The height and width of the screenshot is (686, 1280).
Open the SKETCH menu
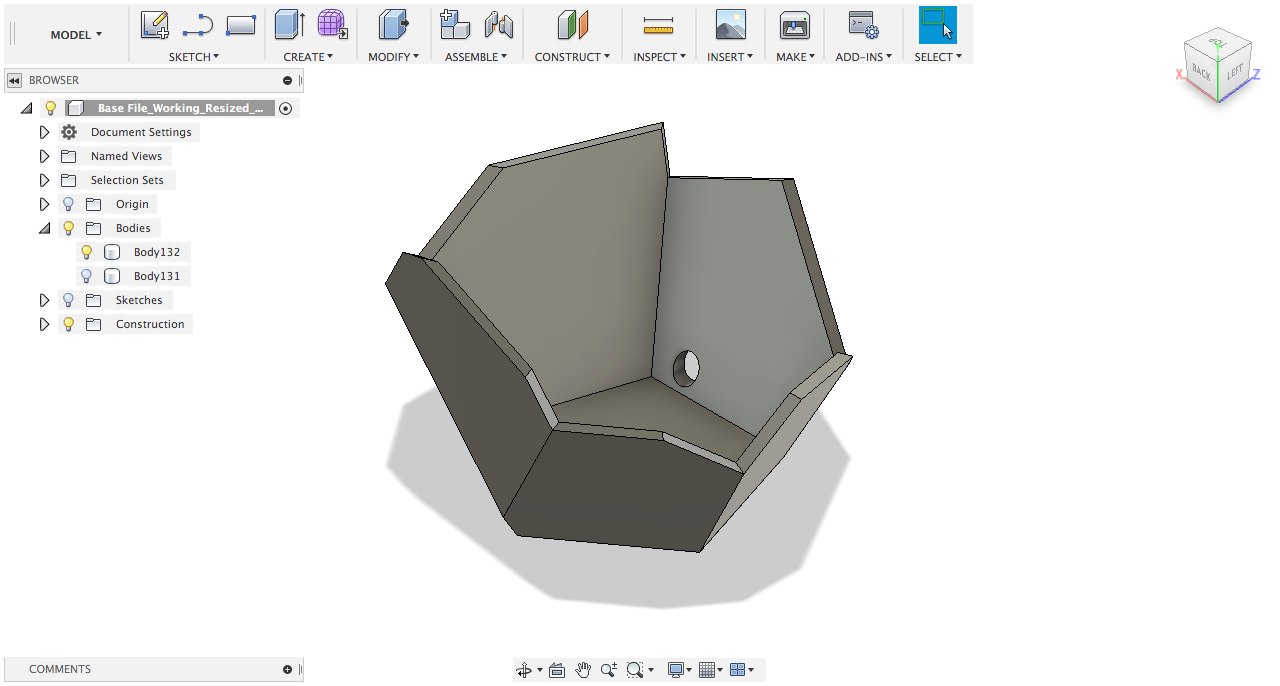point(194,57)
